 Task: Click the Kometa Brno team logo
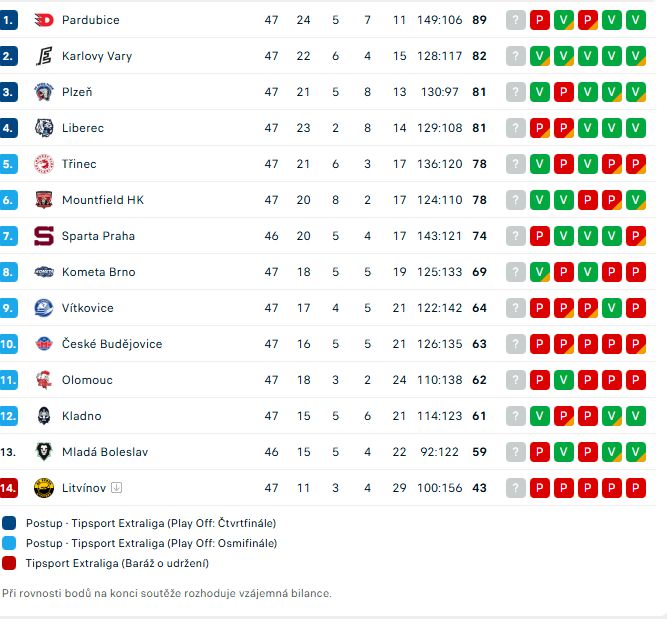pos(44,272)
